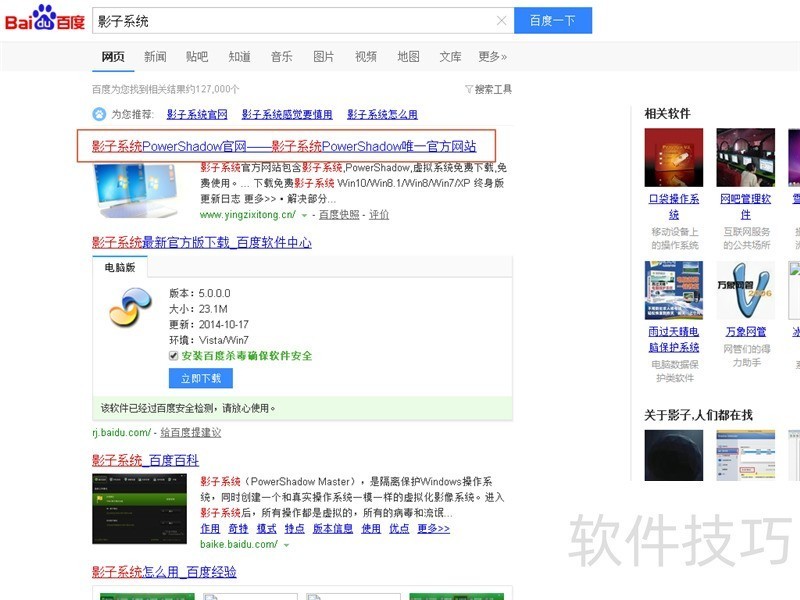This screenshot has width=800, height=600.
Task: Click the 立即下载 download button
Action: pos(201,379)
